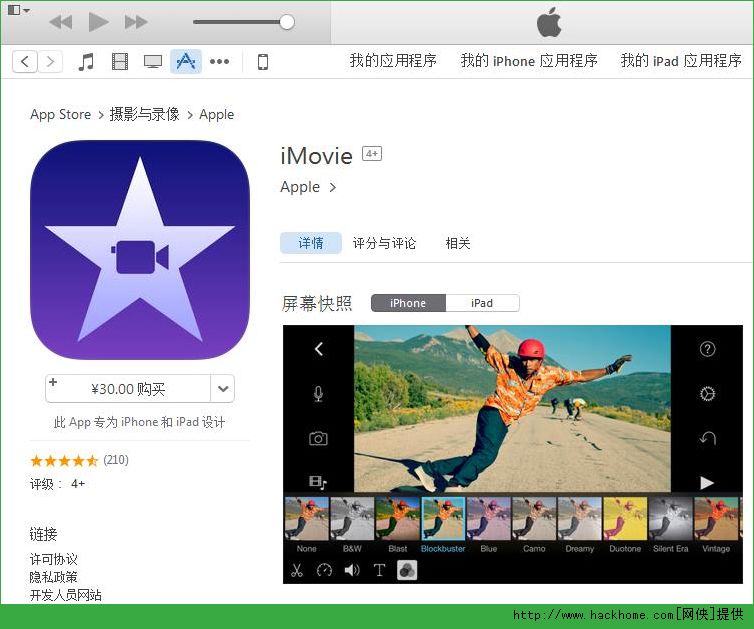Open the iTunes window menu icon
Screen dimensions: 754x629
click(x=19, y=10)
